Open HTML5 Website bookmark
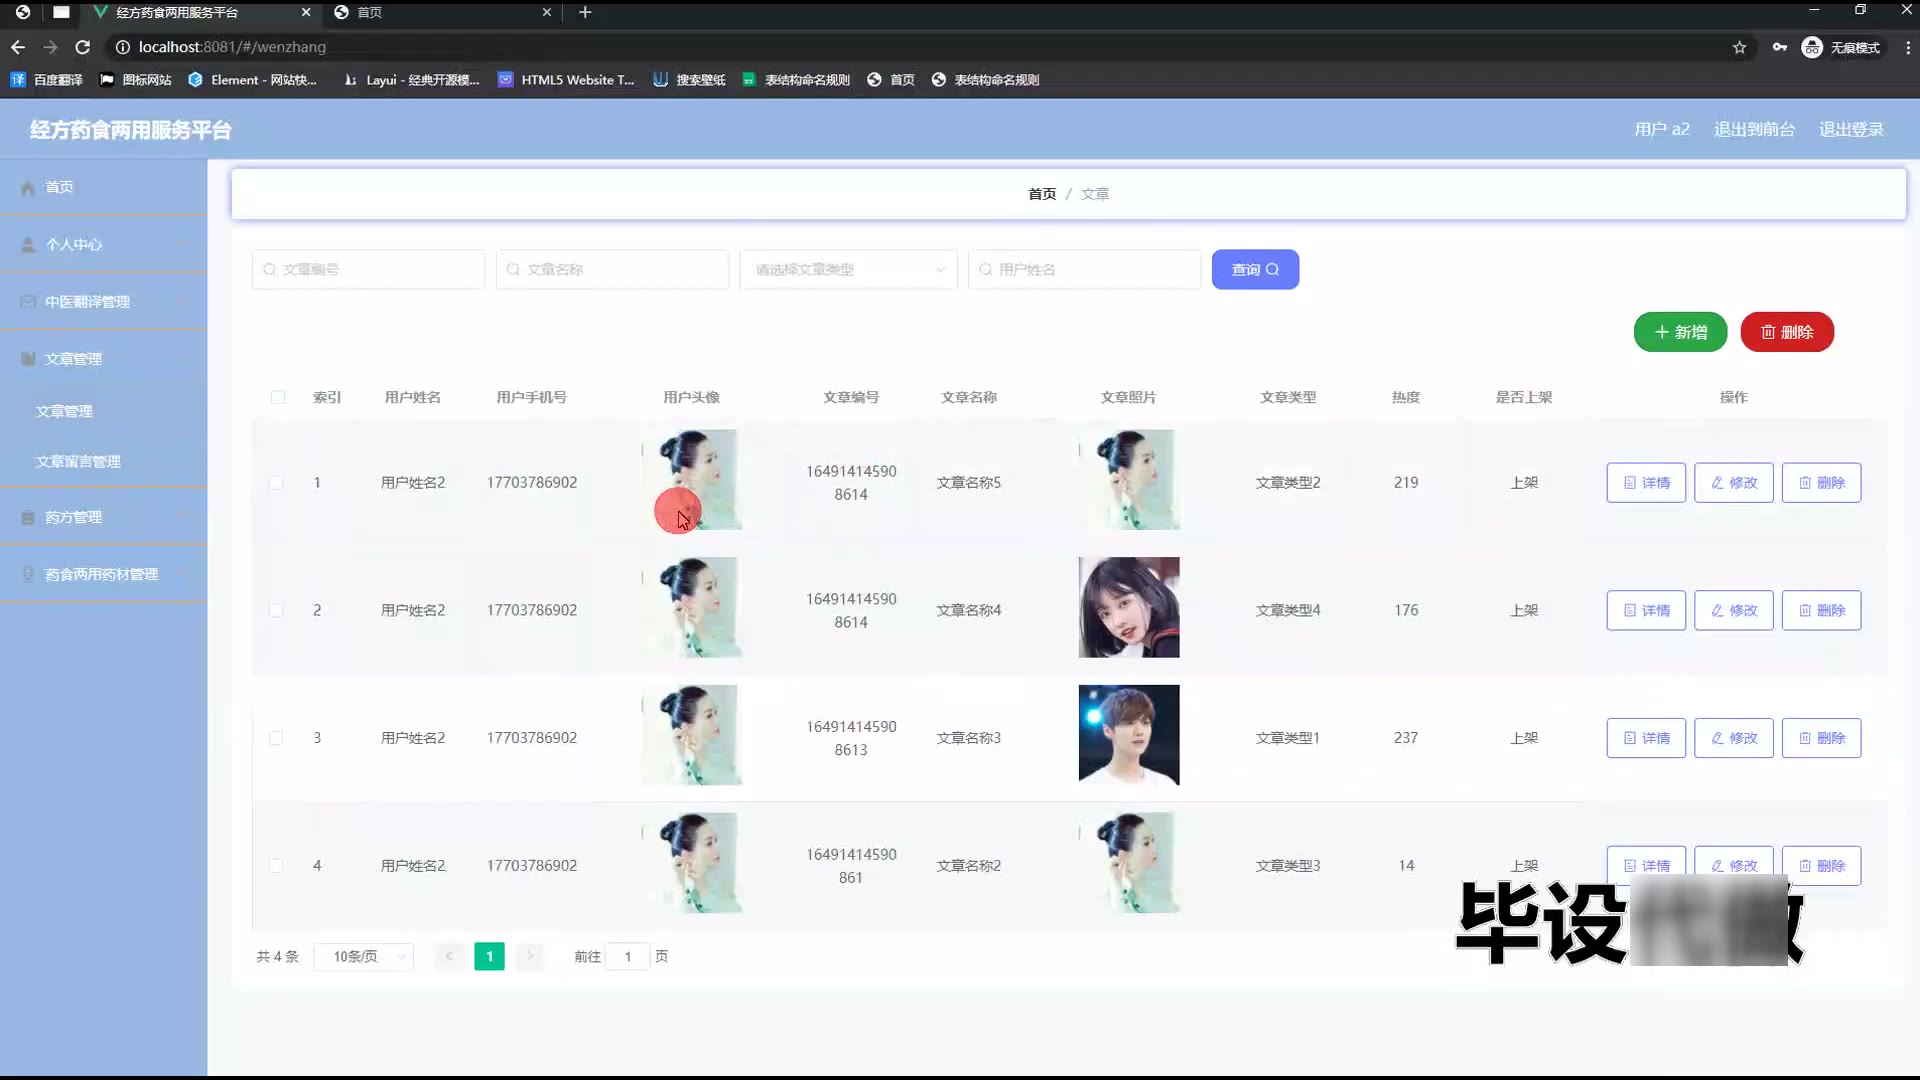The width and height of the screenshot is (1920, 1080). pyautogui.click(x=566, y=80)
